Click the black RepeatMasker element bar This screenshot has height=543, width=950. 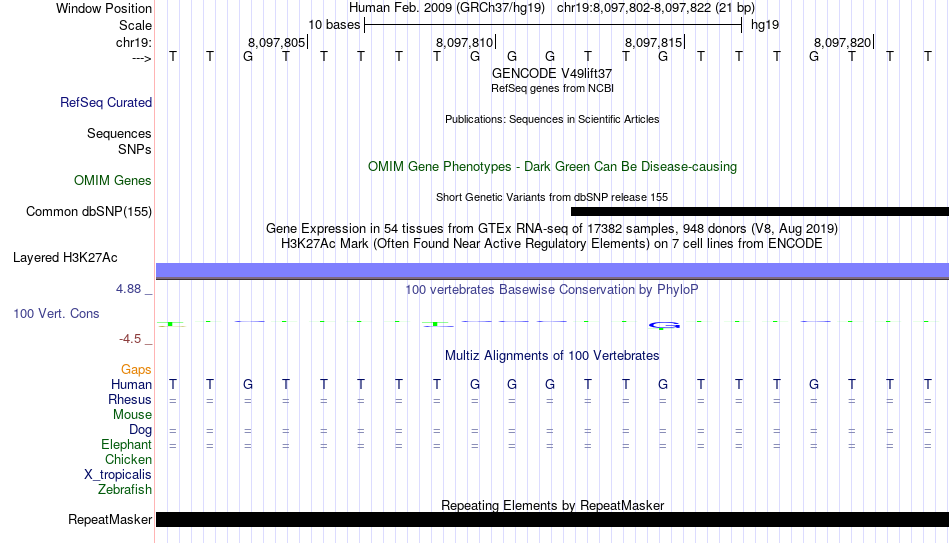(552, 519)
